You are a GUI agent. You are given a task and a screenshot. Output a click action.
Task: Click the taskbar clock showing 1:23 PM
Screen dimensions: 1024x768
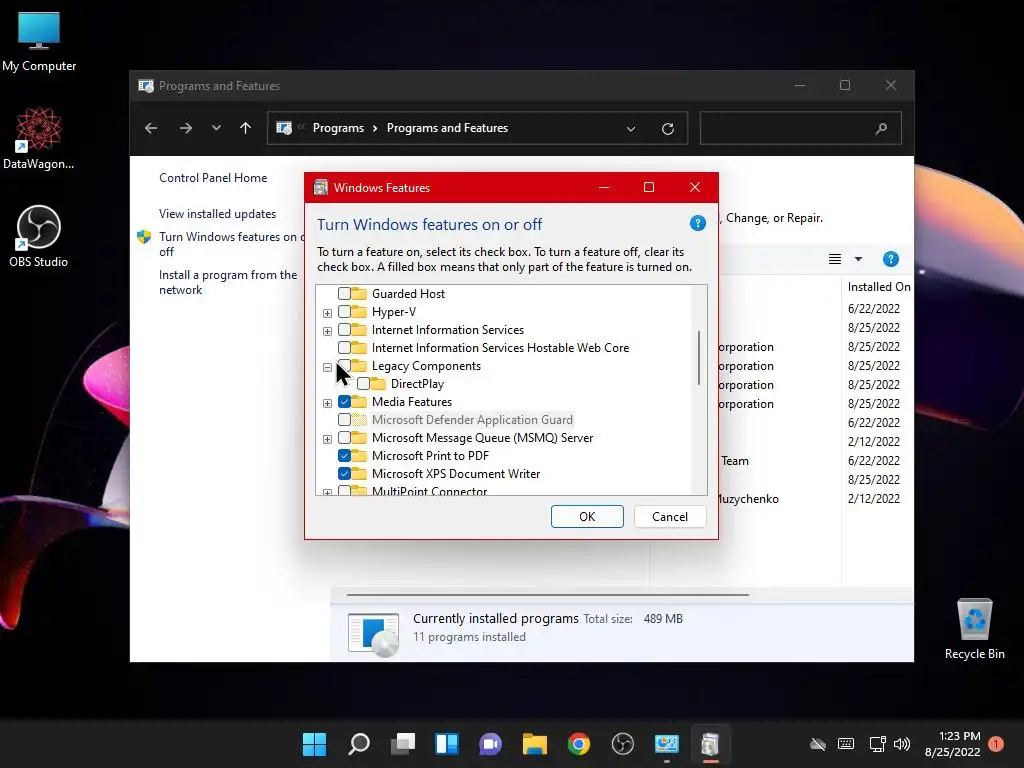[x=953, y=744]
